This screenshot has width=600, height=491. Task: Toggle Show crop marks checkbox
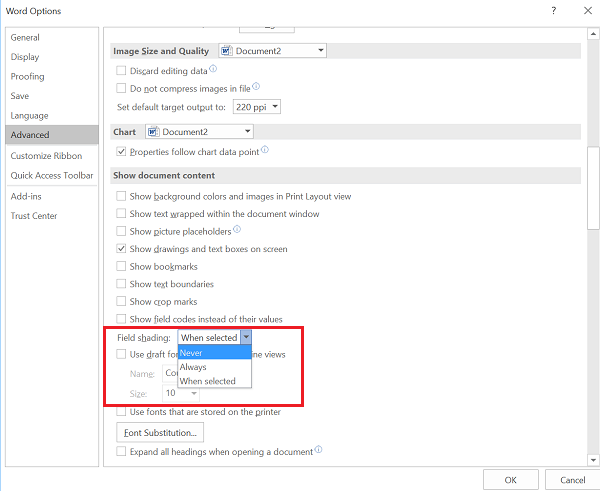coord(122,301)
